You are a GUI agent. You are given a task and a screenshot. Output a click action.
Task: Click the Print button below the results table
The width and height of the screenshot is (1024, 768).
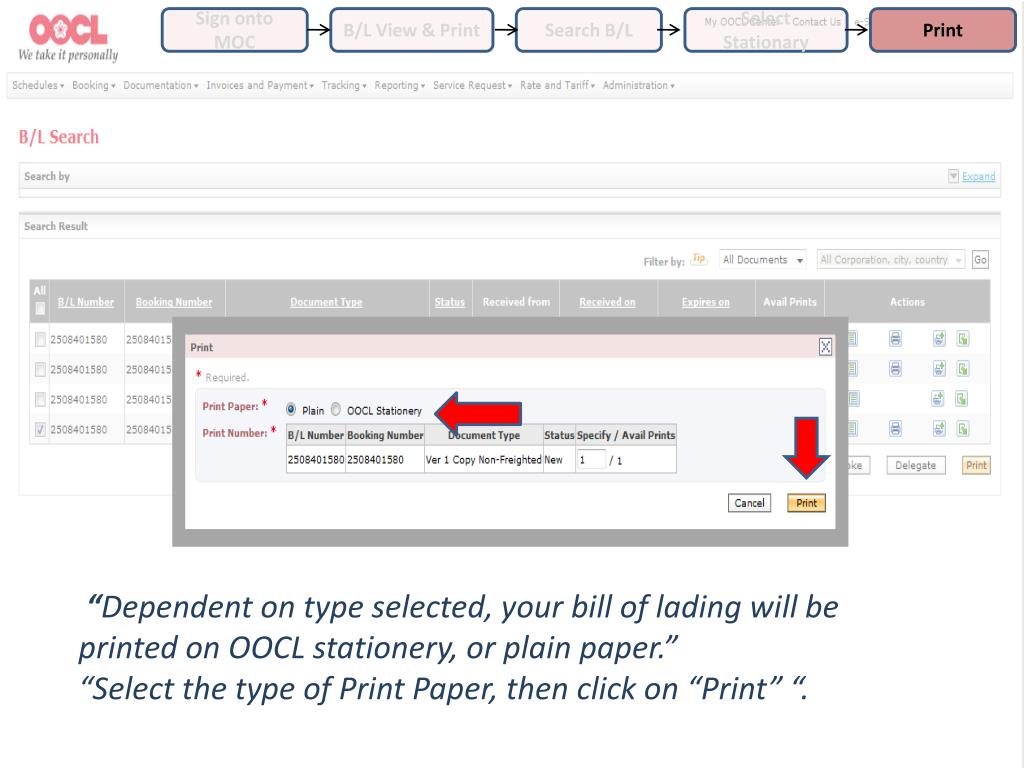point(976,465)
